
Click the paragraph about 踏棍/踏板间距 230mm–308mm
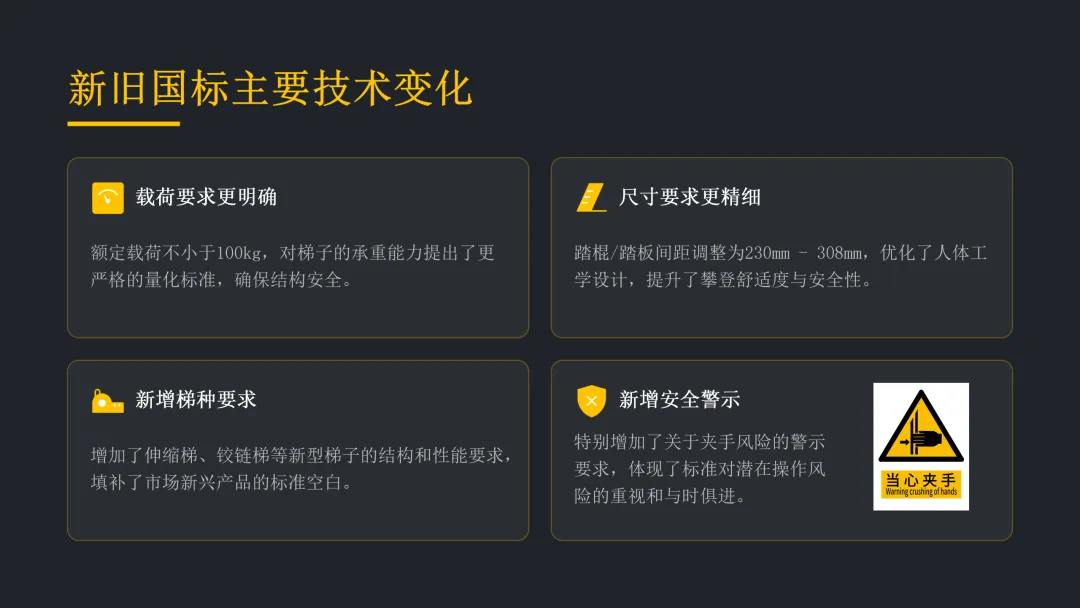pyautogui.click(x=780, y=266)
